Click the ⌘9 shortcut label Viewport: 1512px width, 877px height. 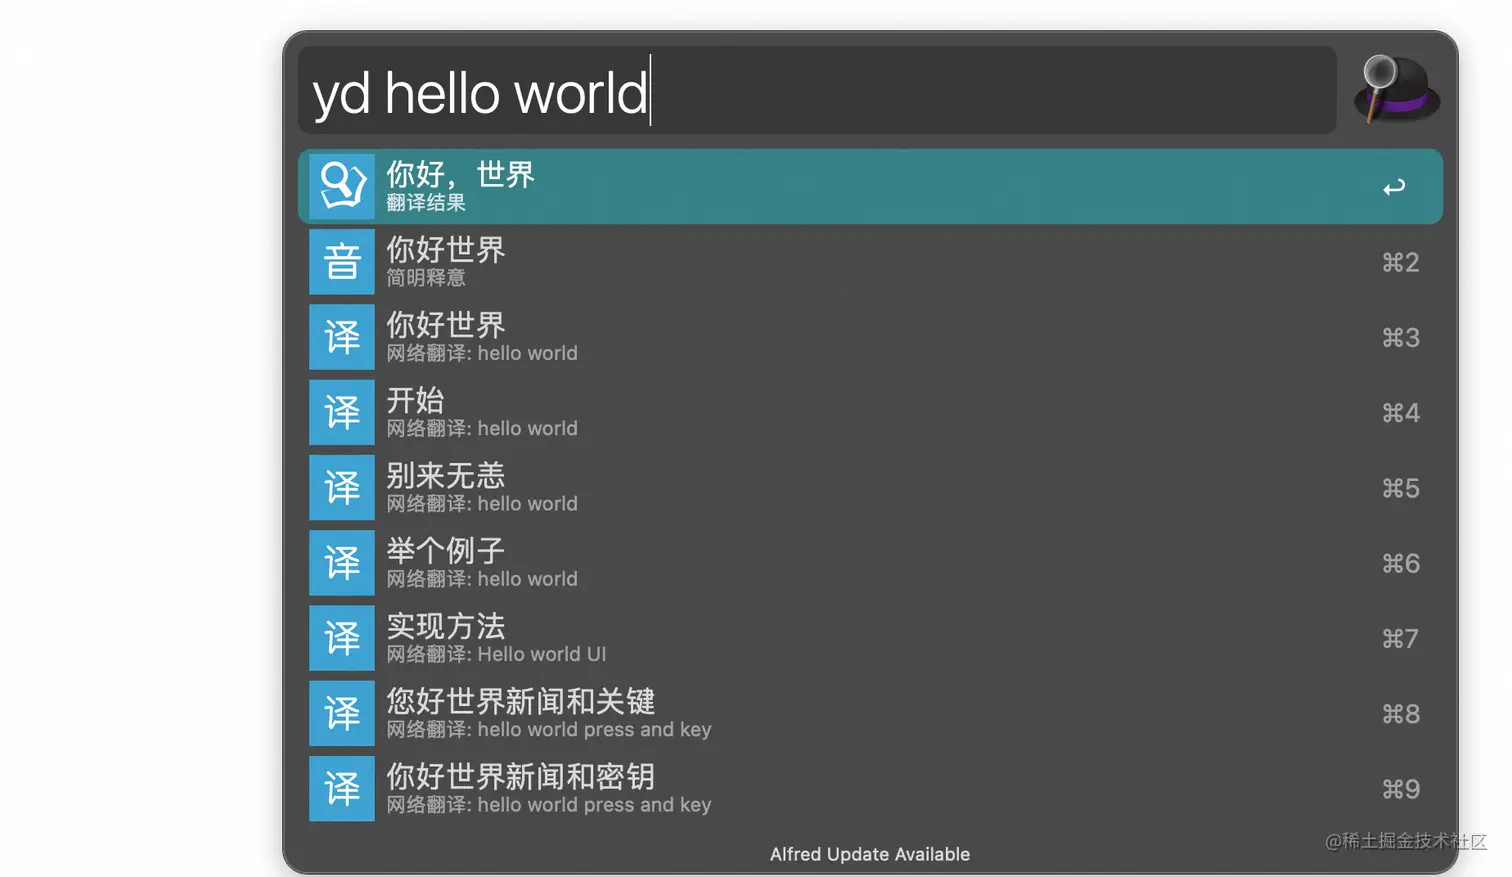(x=1400, y=789)
